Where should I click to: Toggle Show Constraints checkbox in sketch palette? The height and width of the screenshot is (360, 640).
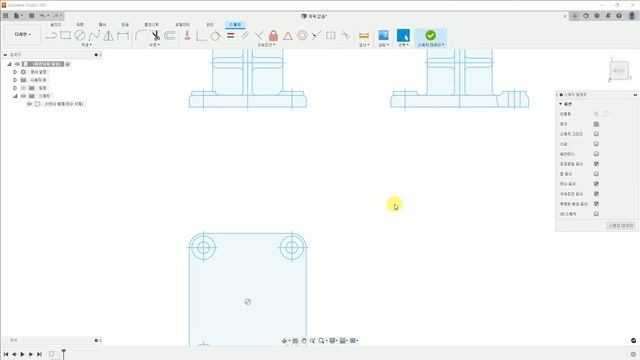(596, 194)
